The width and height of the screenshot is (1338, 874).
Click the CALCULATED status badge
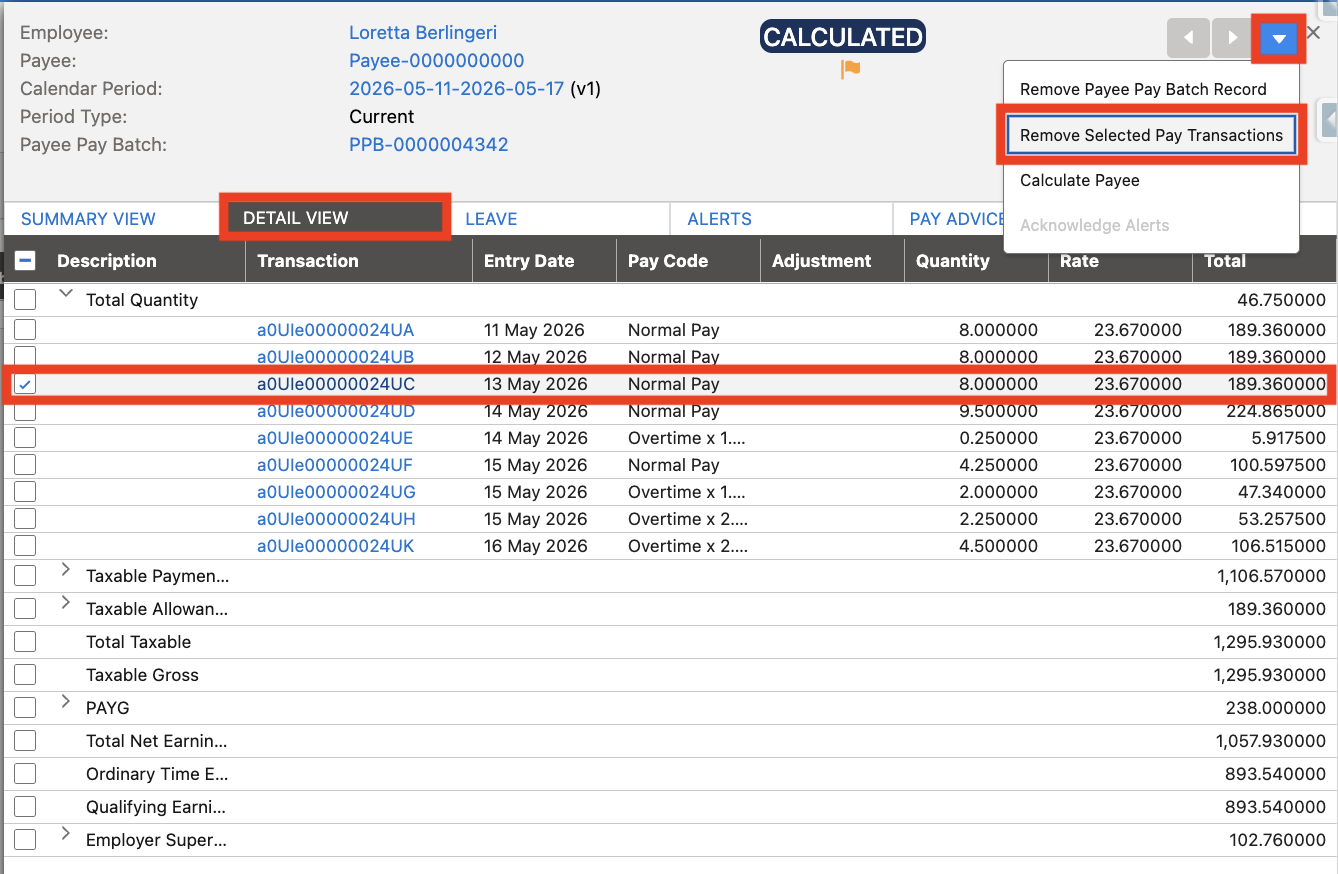[x=842, y=37]
